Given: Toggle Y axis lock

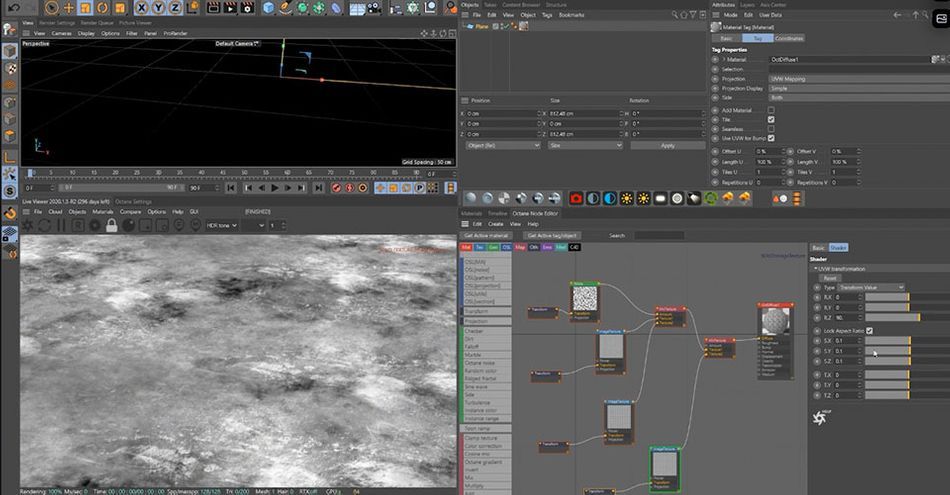Looking at the screenshot, I should coord(158,8).
